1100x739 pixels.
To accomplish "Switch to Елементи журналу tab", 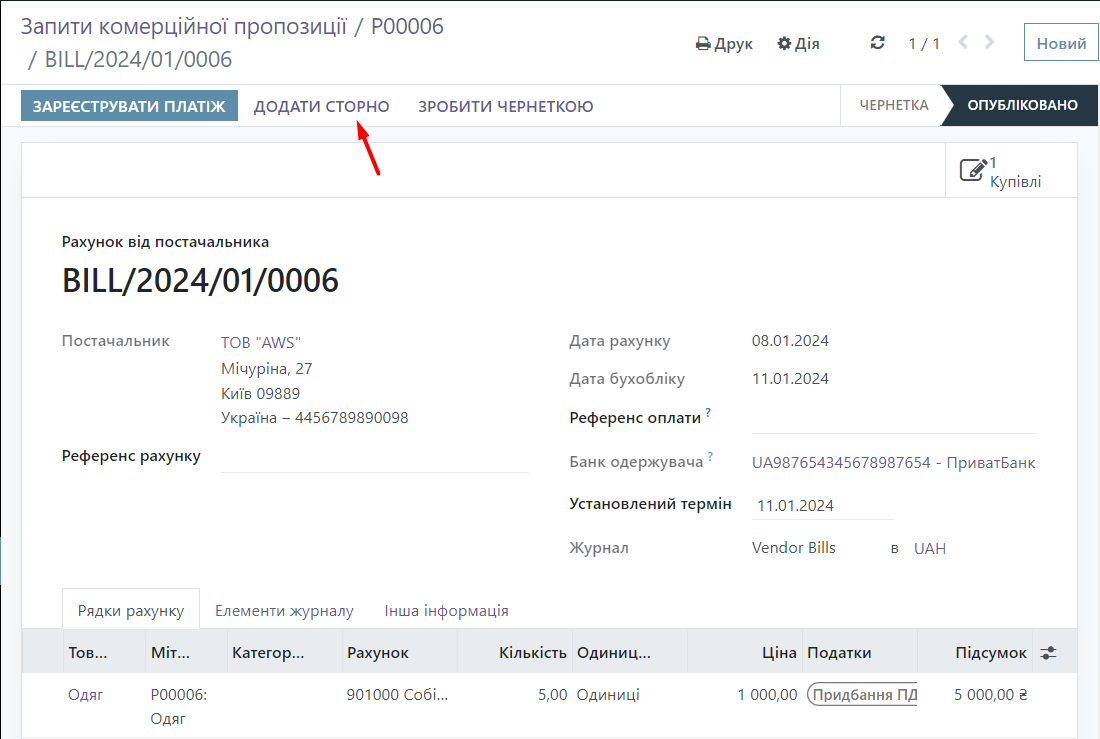I will pos(284,610).
